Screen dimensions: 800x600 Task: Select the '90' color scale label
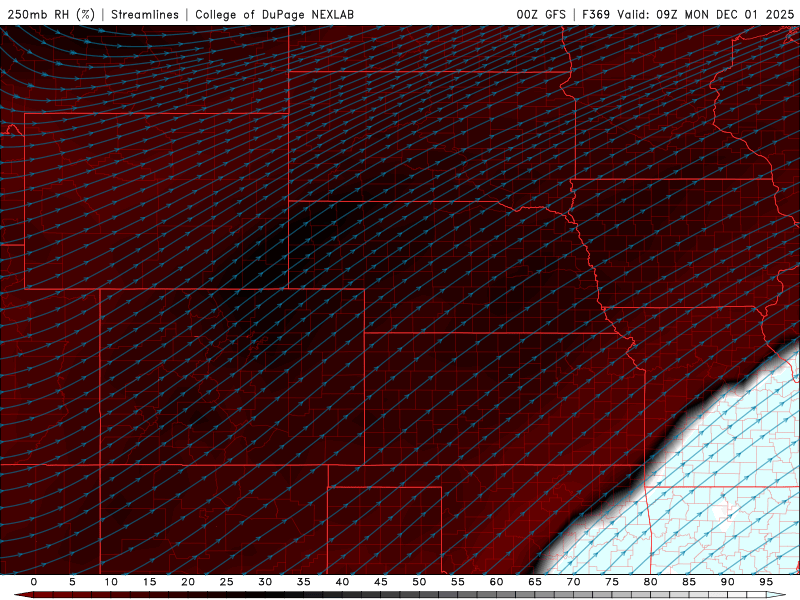728,582
